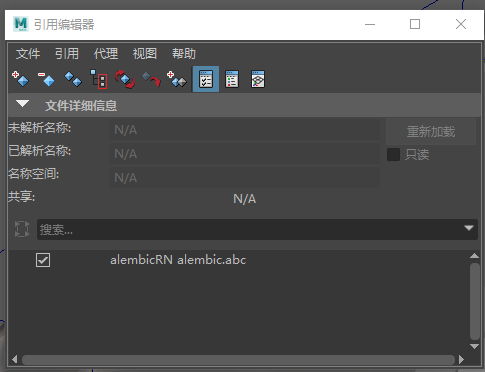Viewport: 485px width, 372px height.
Task: Click the Select File Contents icon
Action: (x=99, y=79)
